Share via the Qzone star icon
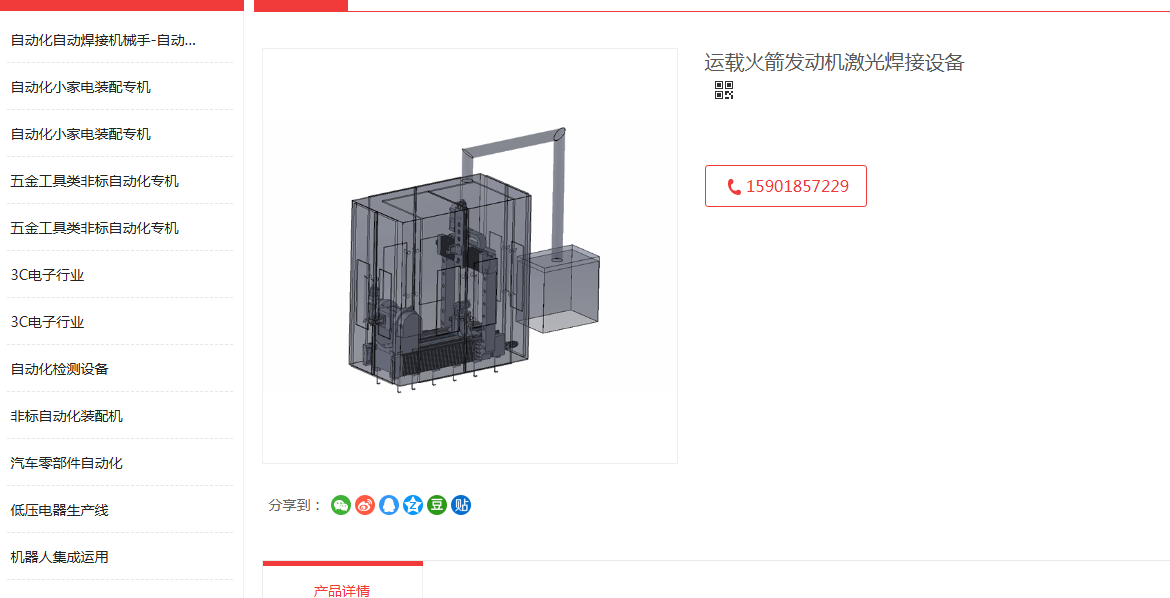The height and width of the screenshot is (598, 1170). point(413,505)
